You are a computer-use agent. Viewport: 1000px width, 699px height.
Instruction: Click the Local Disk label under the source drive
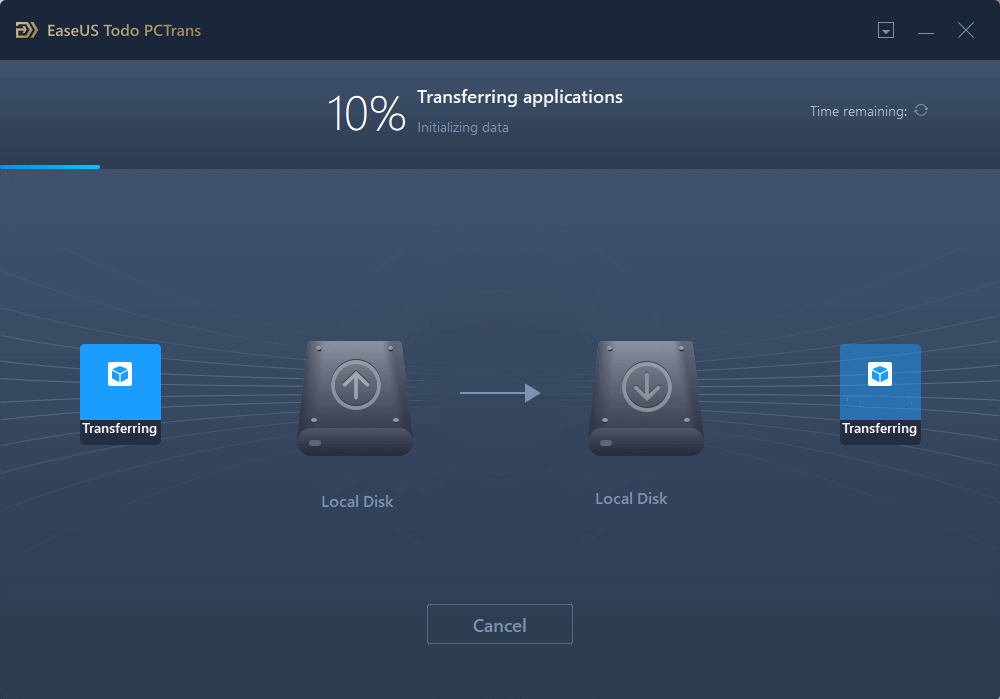[x=357, y=501]
